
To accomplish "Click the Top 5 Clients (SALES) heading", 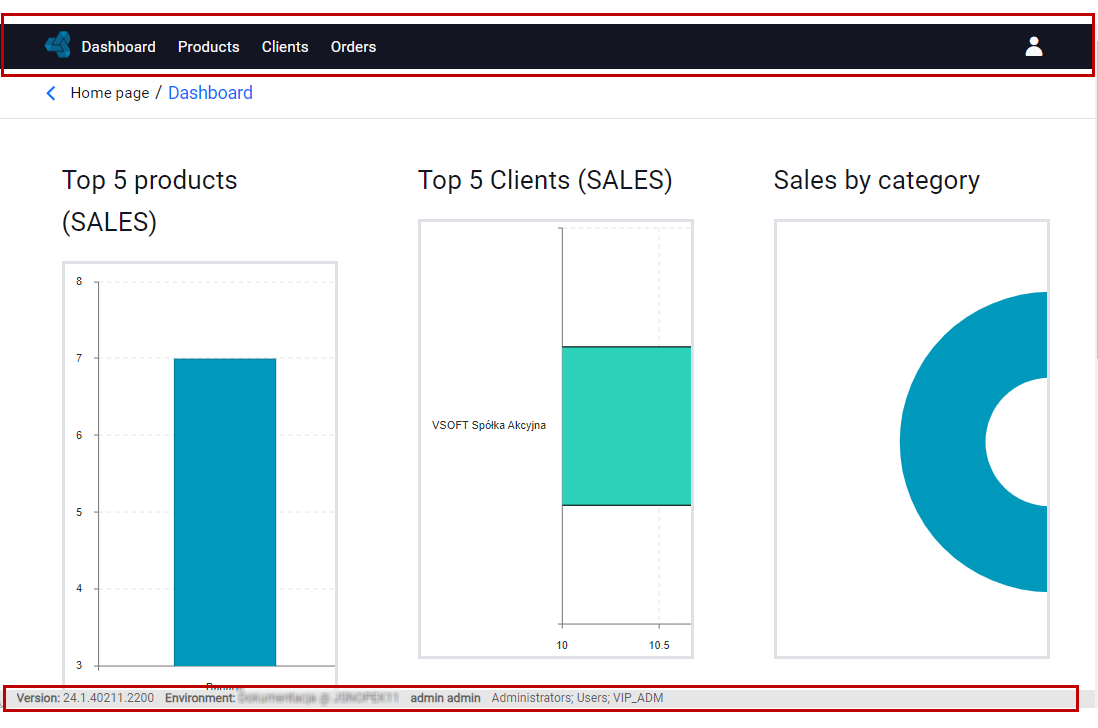I will pos(545,180).
